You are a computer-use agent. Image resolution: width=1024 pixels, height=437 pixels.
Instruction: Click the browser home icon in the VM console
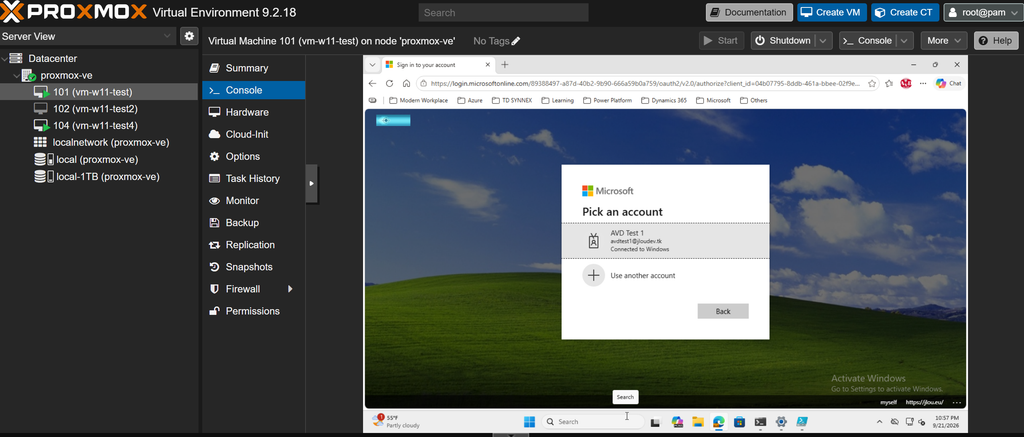click(x=406, y=84)
